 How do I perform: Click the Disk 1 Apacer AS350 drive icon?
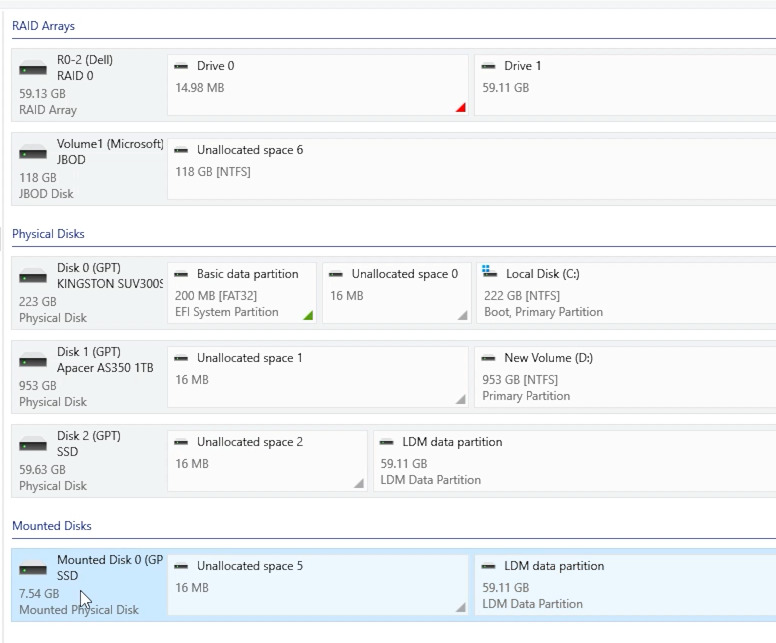pos(33,361)
